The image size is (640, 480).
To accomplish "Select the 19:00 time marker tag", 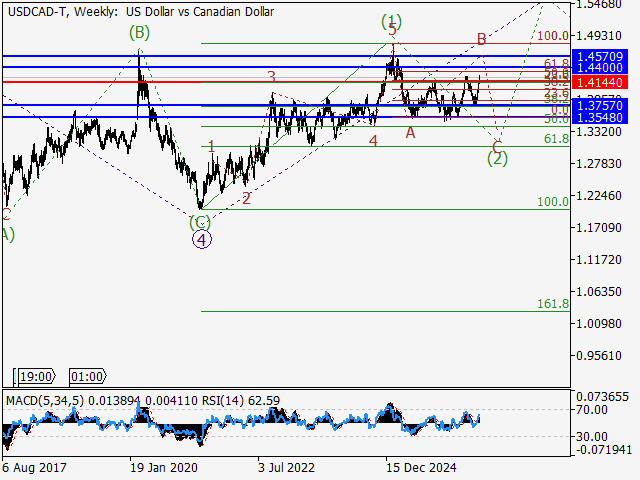I will tap(36, 376).
